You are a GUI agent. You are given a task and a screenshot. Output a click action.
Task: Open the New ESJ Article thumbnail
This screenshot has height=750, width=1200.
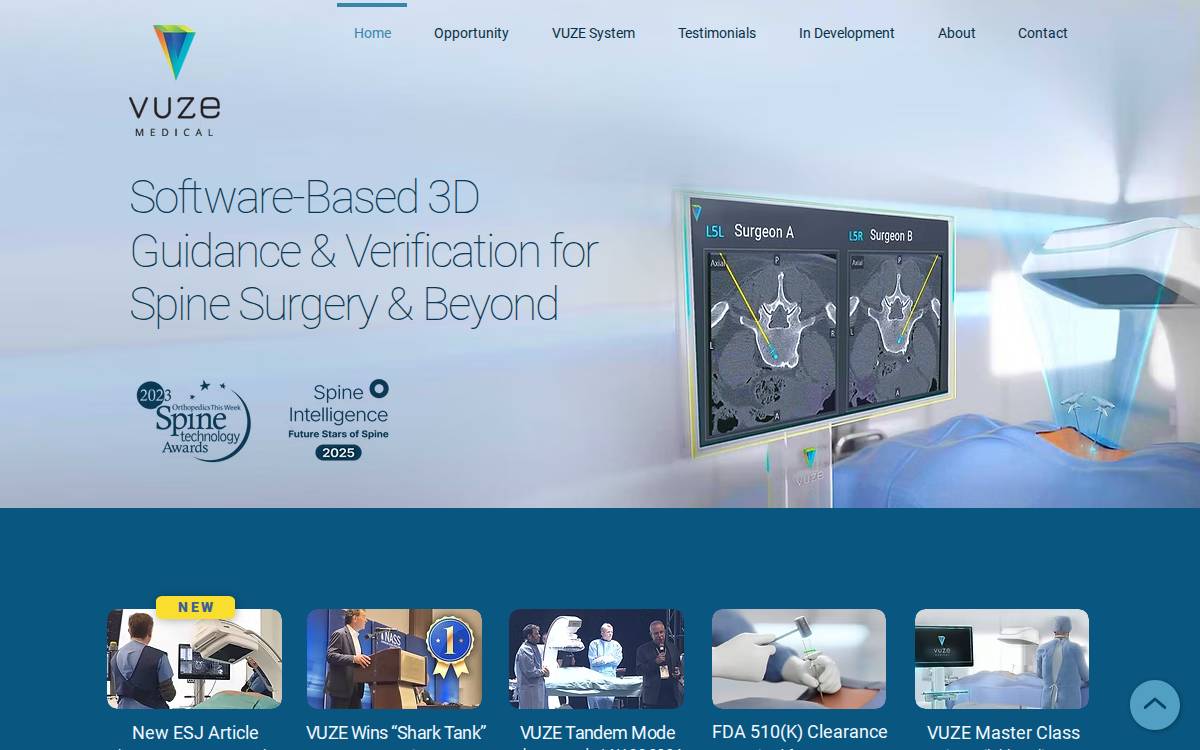tap(194, 659)
